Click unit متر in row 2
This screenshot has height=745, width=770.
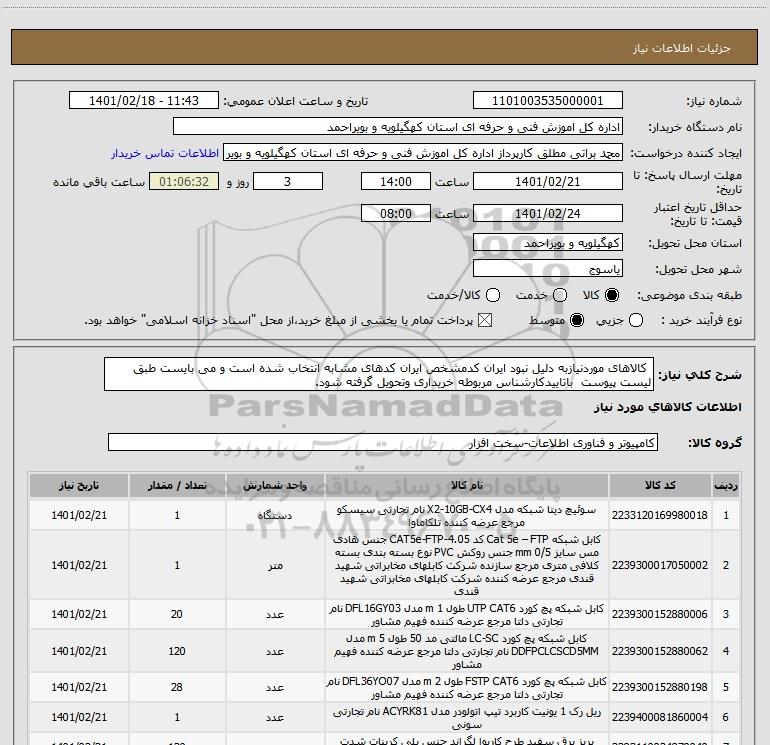pos(275,566)
